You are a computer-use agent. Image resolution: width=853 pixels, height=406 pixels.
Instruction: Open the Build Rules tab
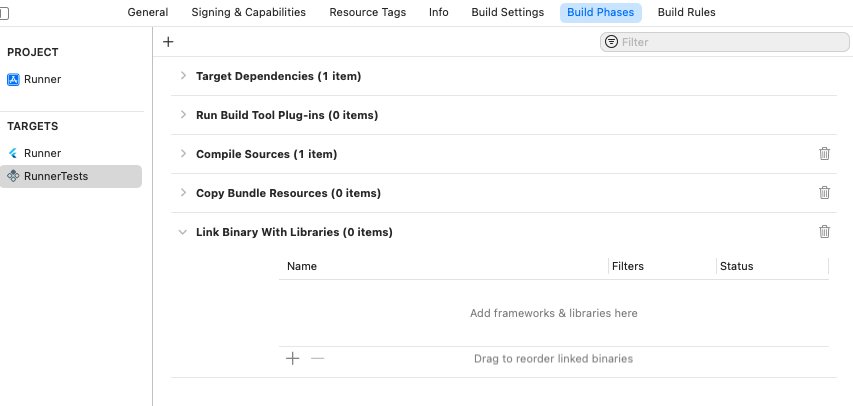(x=686, y=12)
